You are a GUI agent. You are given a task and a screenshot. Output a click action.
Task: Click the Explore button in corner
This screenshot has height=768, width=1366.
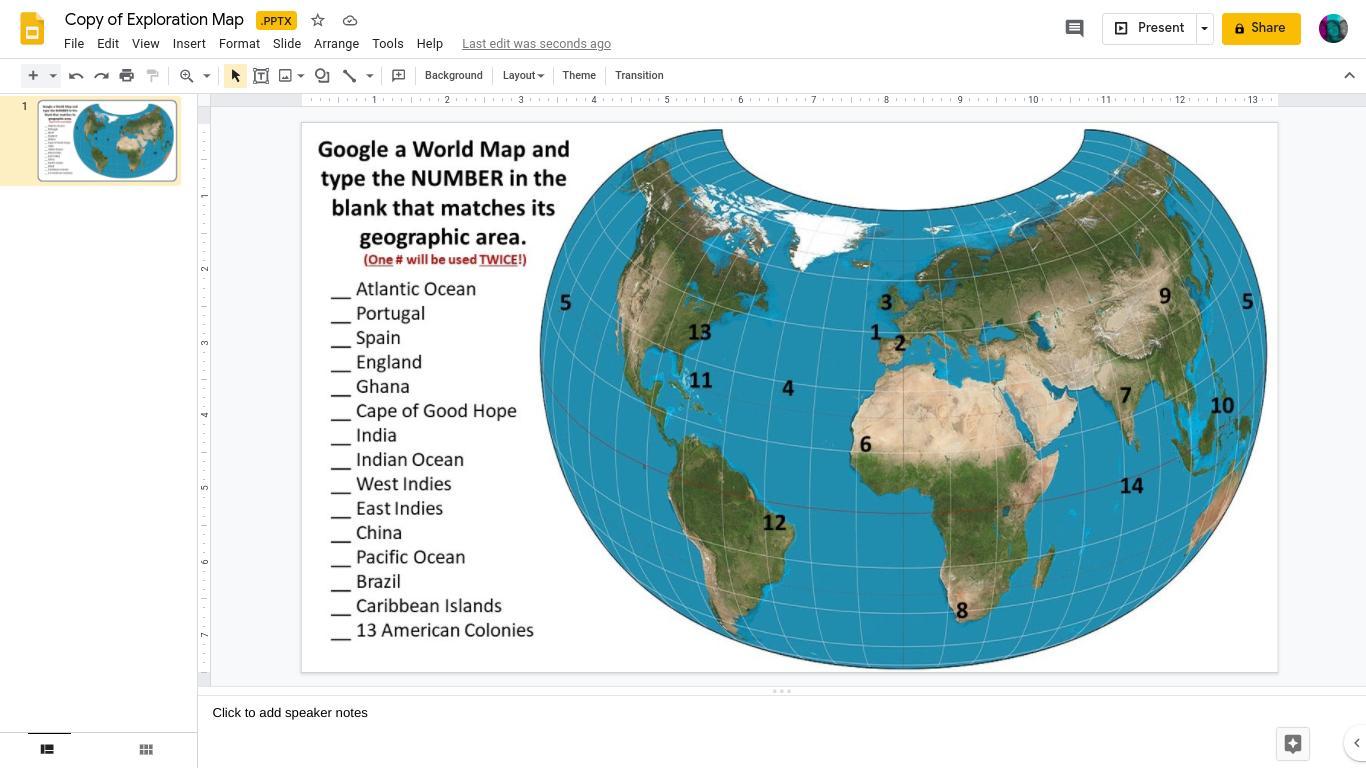tap(1292, 743)
